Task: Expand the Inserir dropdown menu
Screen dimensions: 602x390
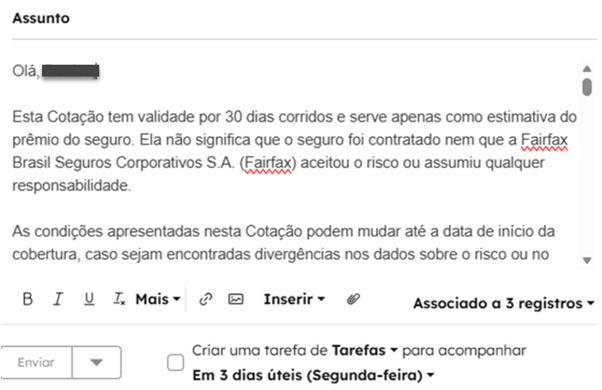Action: click(x=294, y=299)
